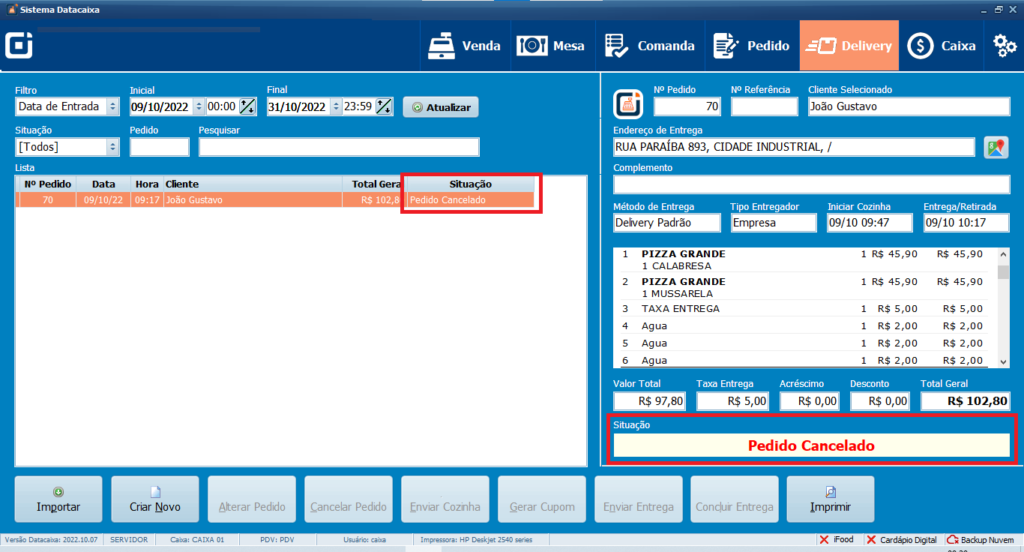Click the Google Maps address icon
The image size is (1024, 552).
[995, 147]
